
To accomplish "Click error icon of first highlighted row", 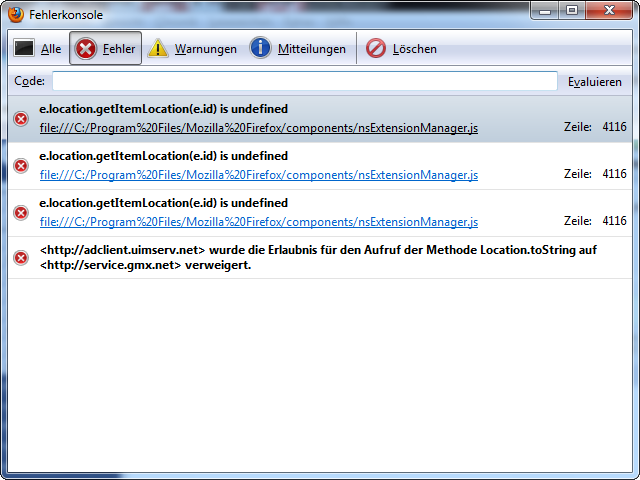I will [21, 119].
